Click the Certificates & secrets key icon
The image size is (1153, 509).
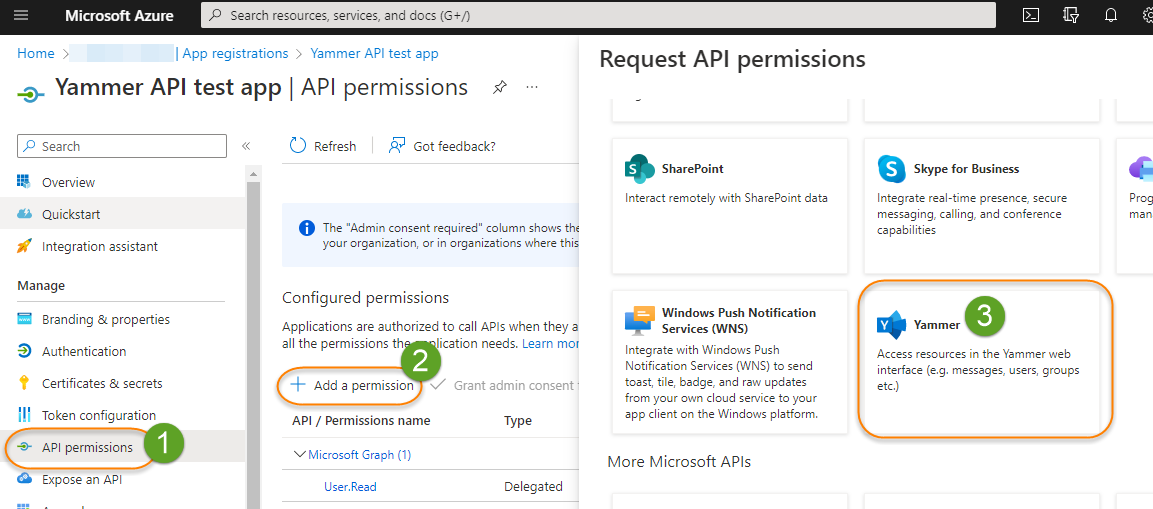[x=24, y=383]
